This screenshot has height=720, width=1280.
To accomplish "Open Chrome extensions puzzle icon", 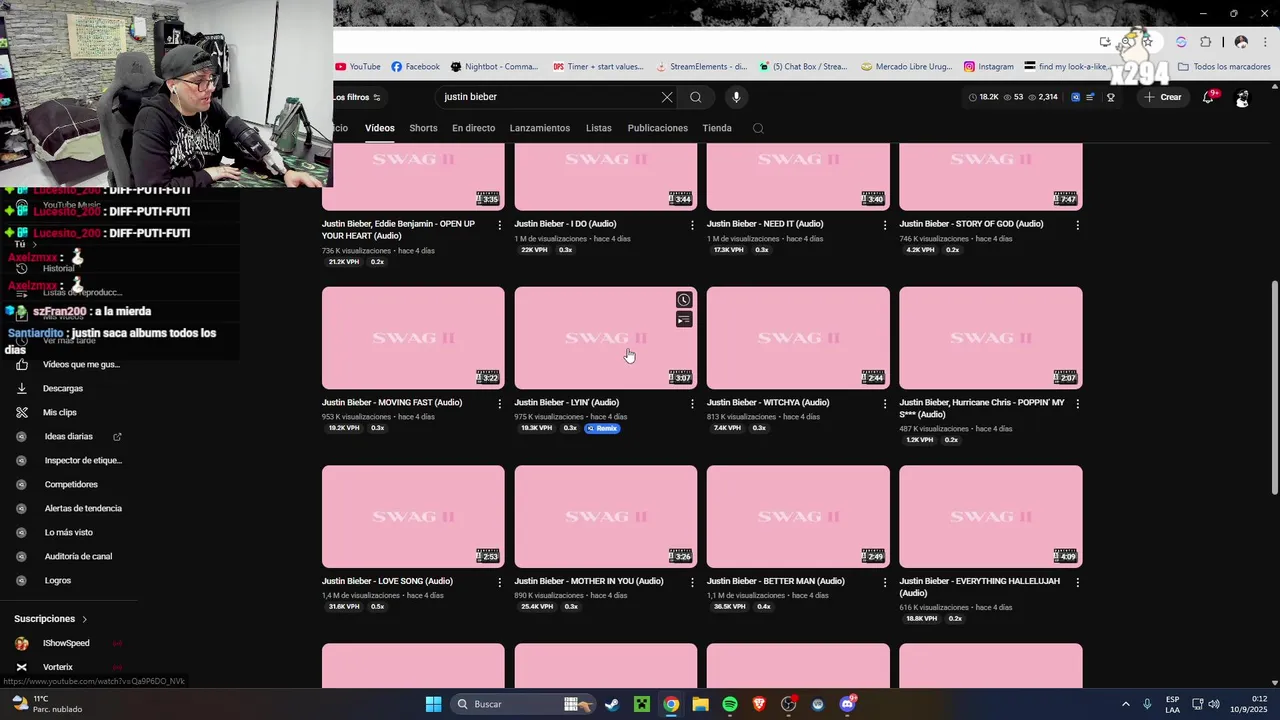I will click(1205, 42).
